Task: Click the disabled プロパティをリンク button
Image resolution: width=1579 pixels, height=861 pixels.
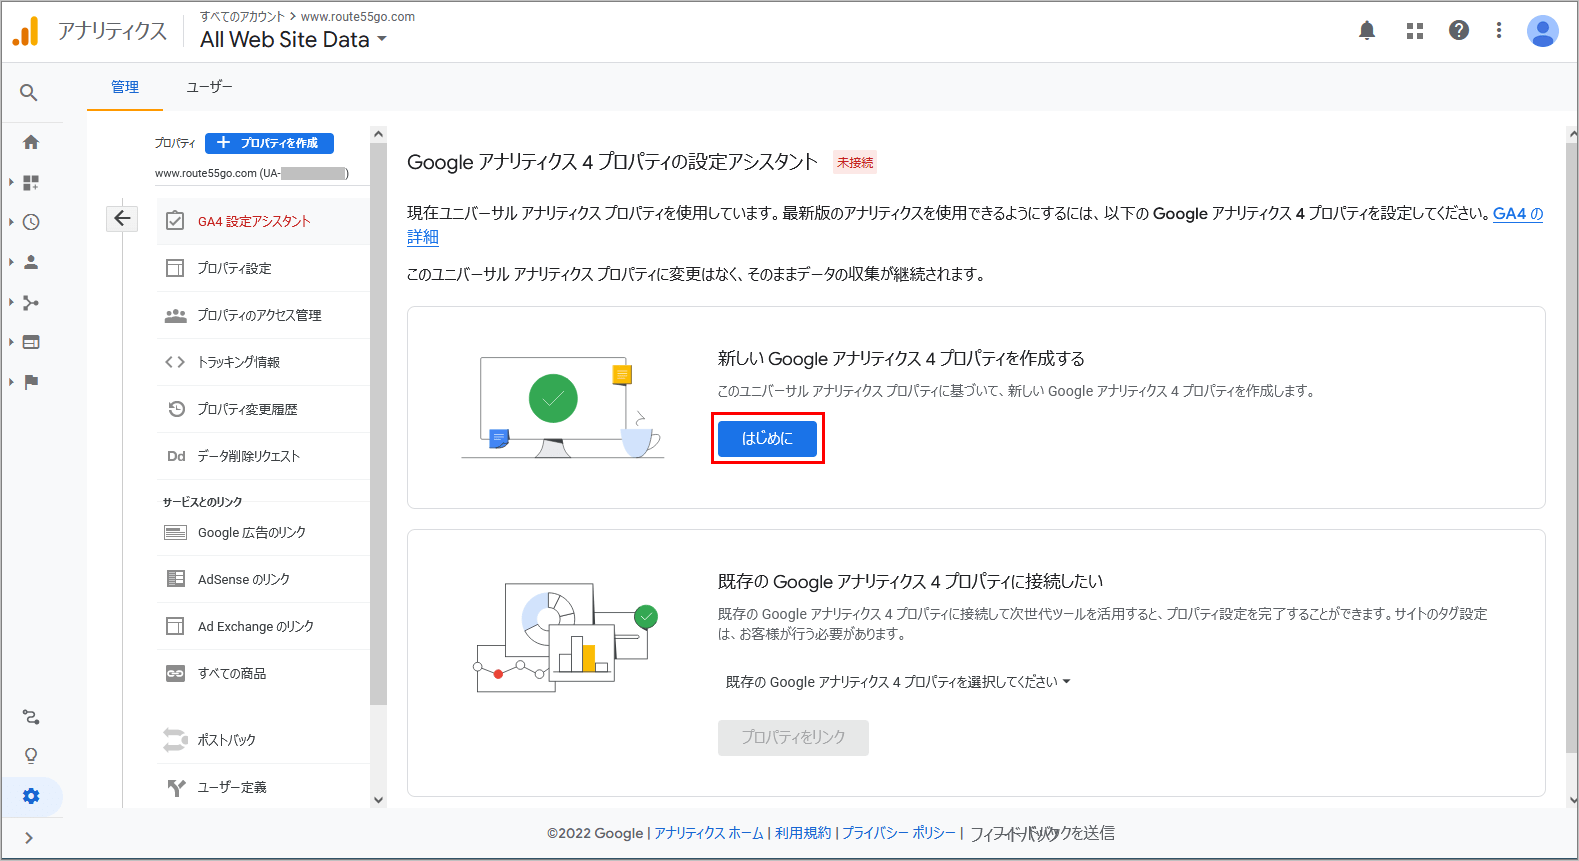Action: tap(793, 737)
